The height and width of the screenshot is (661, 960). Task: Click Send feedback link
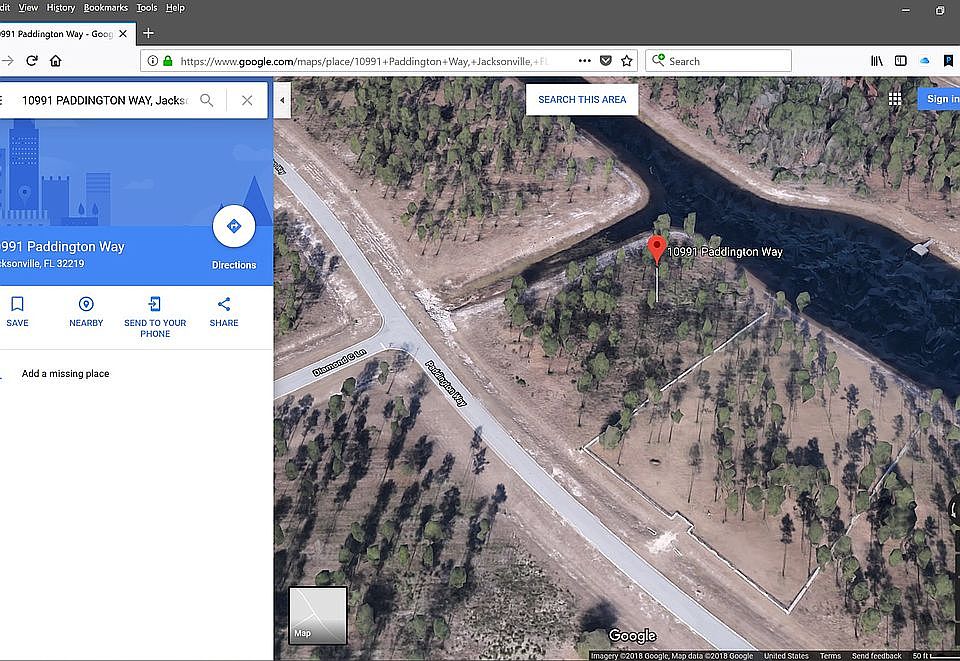pyautogui.click(x=876, y=655)
